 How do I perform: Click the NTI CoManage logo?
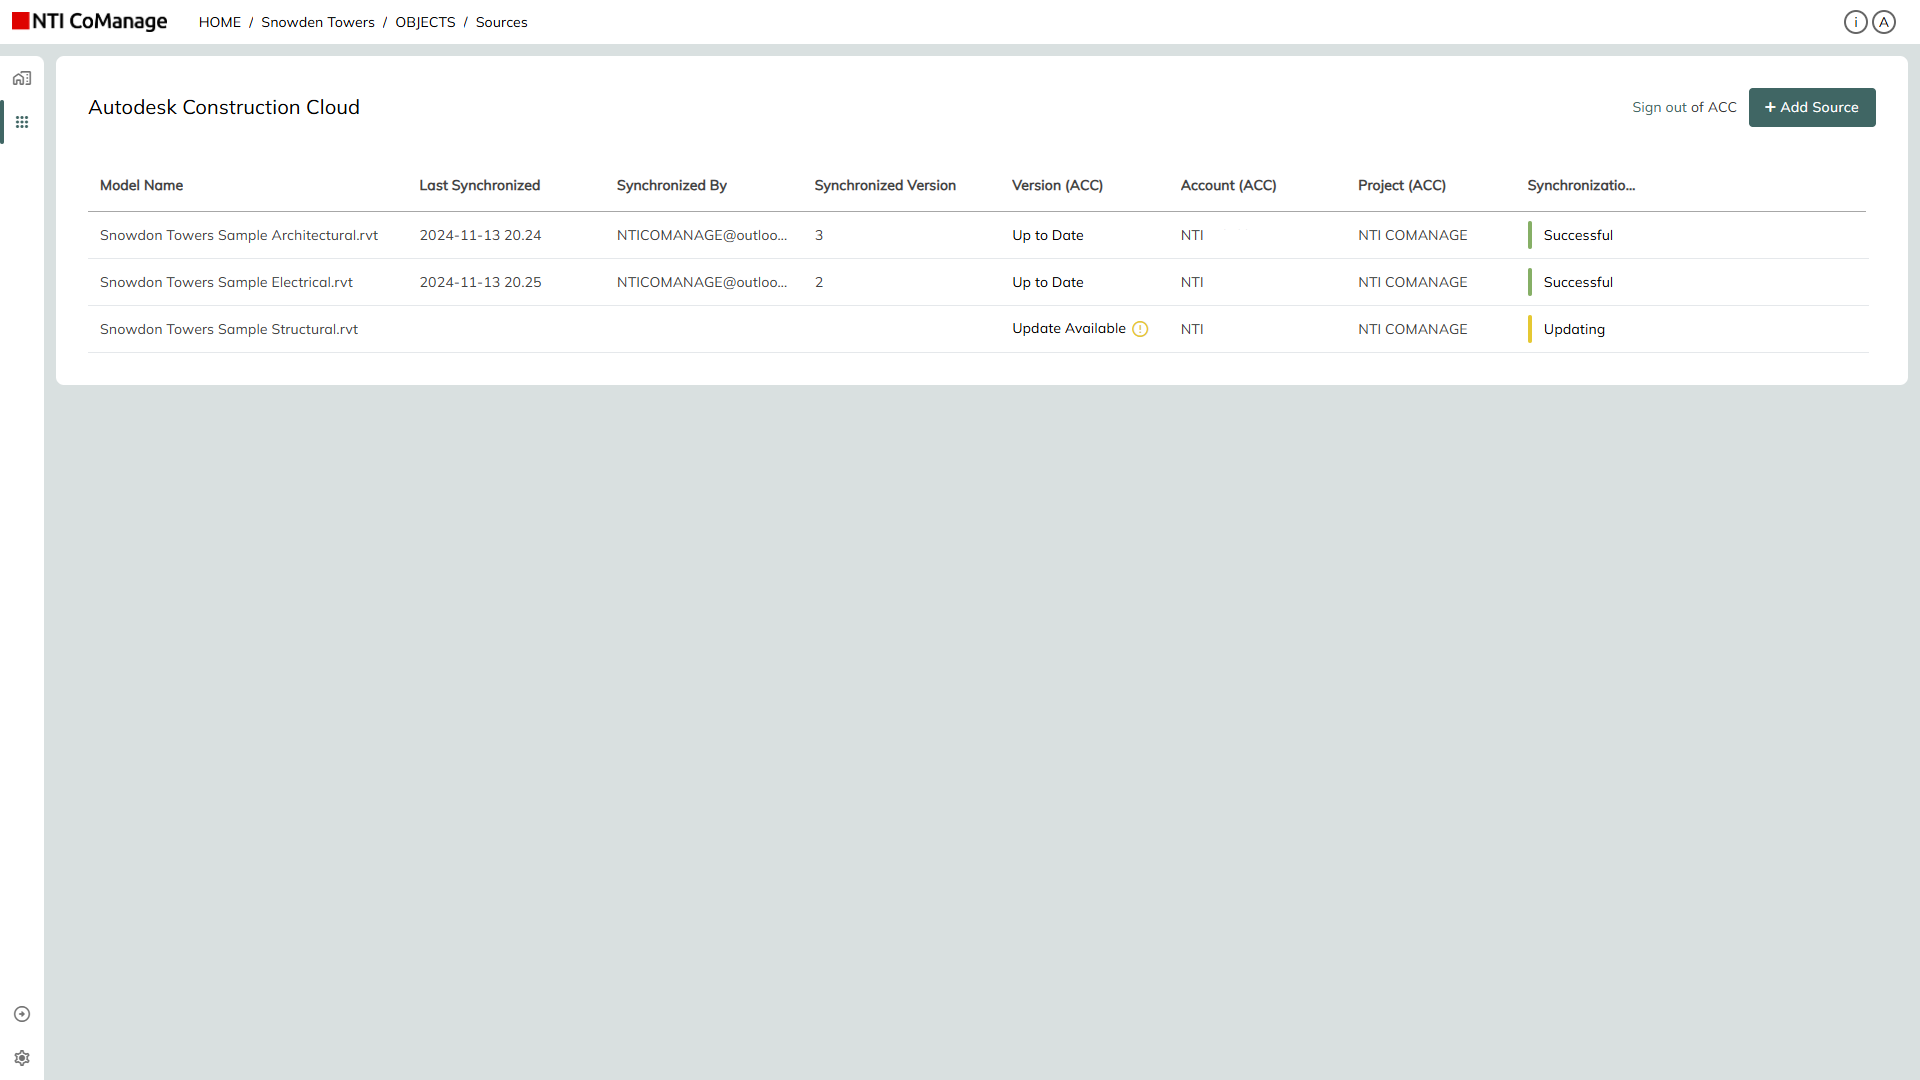click(x=90, y=22)
